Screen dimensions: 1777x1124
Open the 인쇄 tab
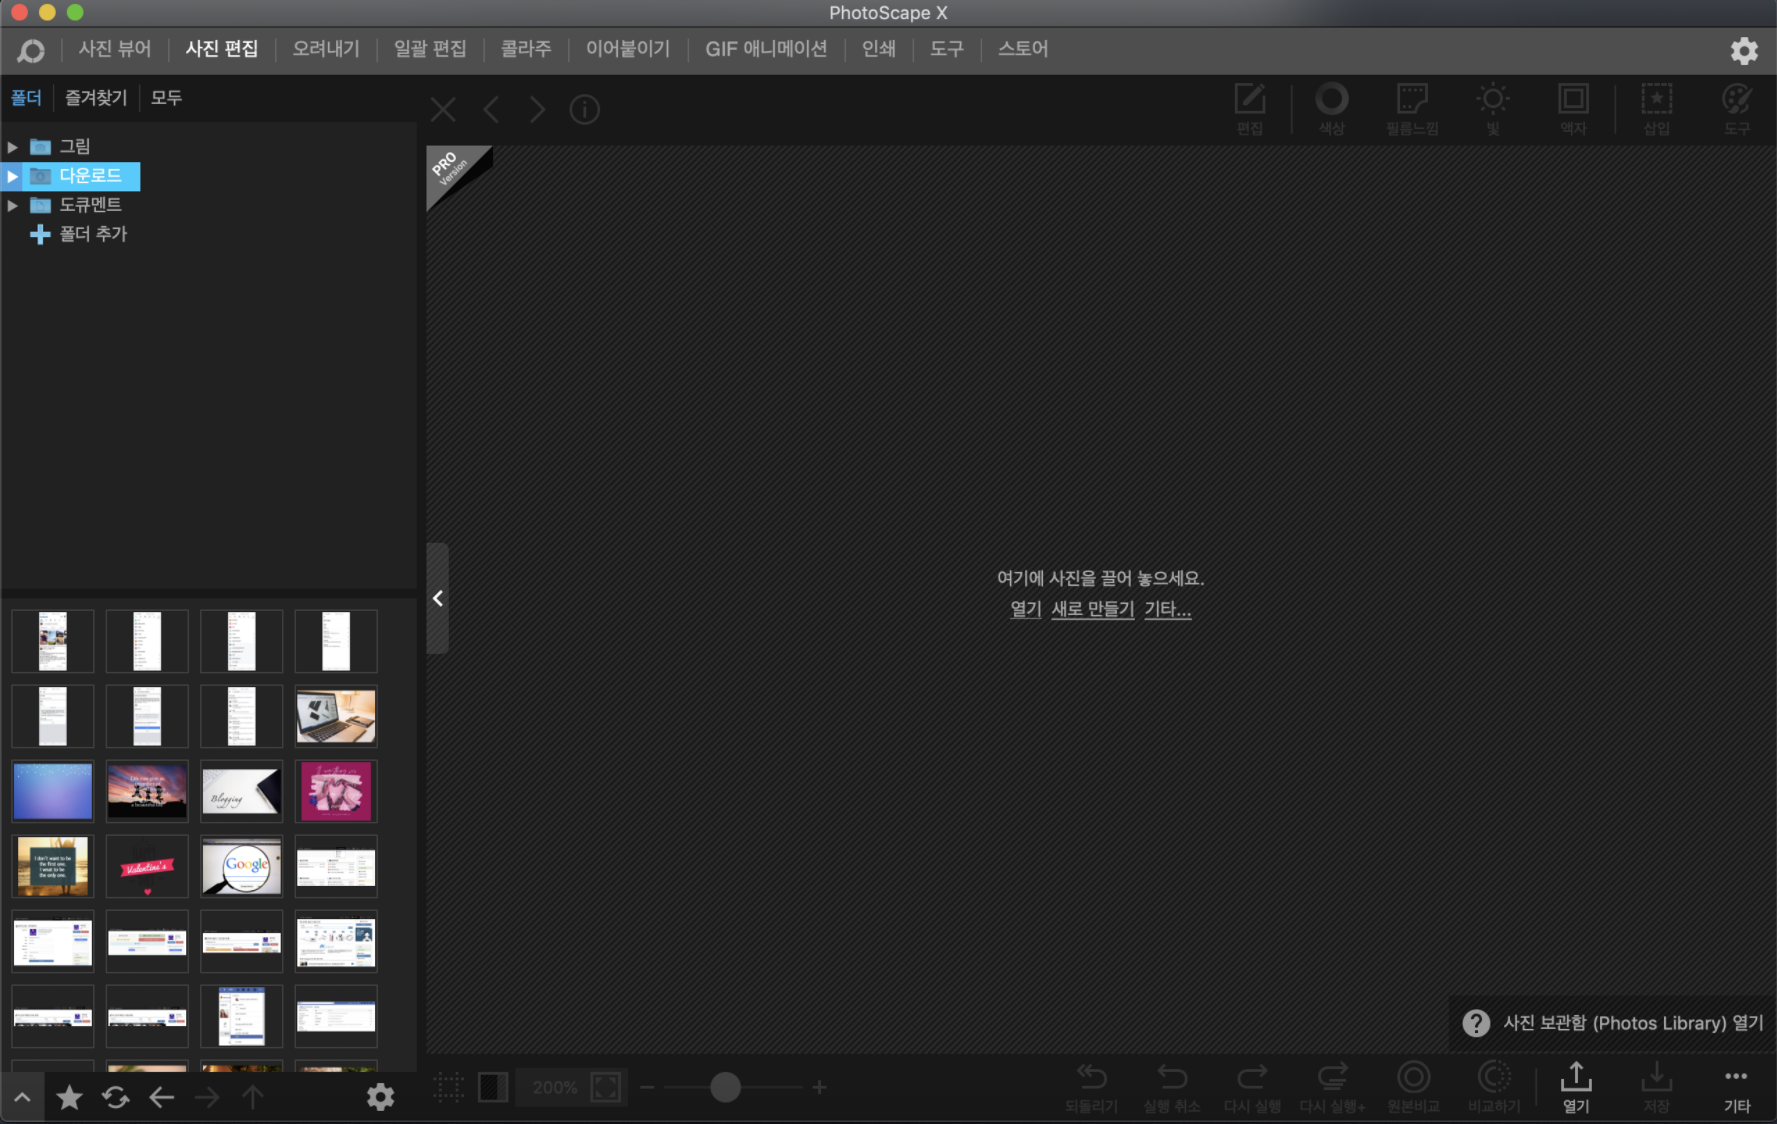tap(879, 49)
